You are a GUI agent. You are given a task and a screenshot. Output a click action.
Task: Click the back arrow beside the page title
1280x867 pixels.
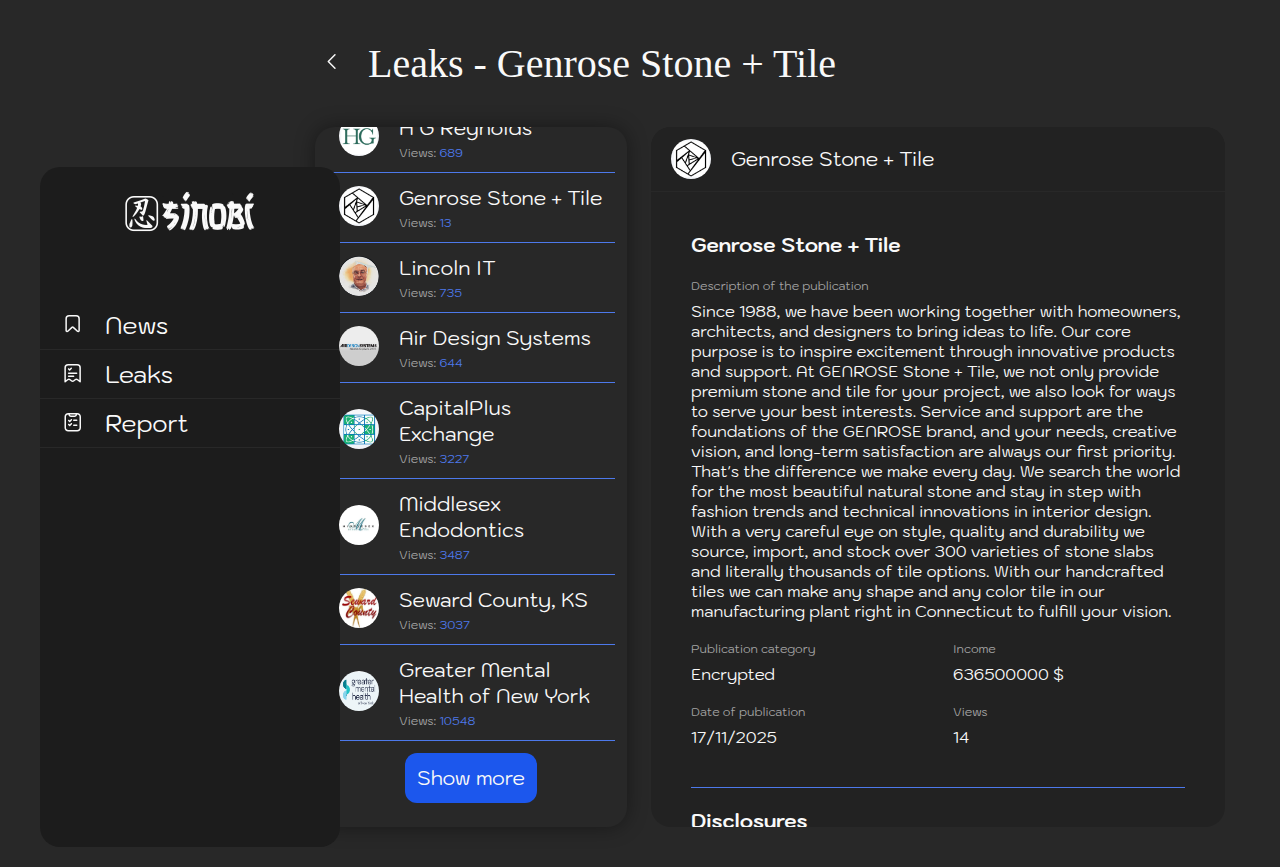(332, 62)
